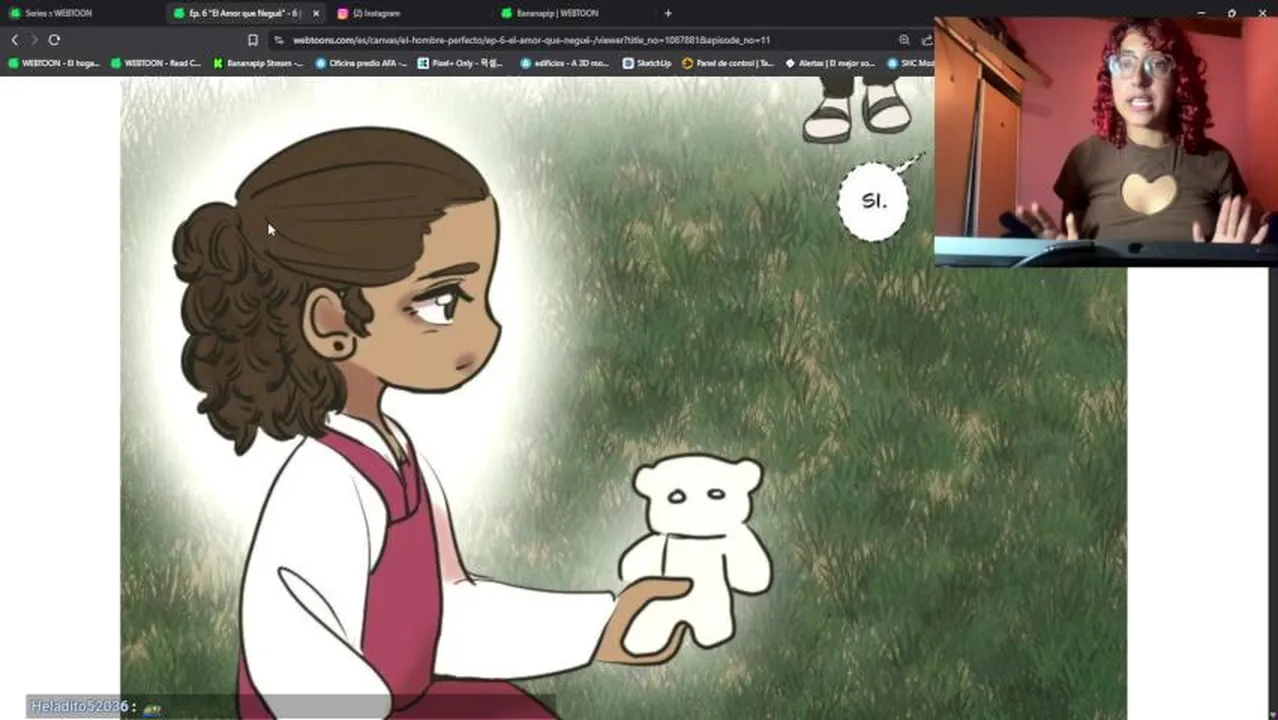Click the webcam overlay video
Viewport: 1278px width, 720px height.
(1106, 141)
